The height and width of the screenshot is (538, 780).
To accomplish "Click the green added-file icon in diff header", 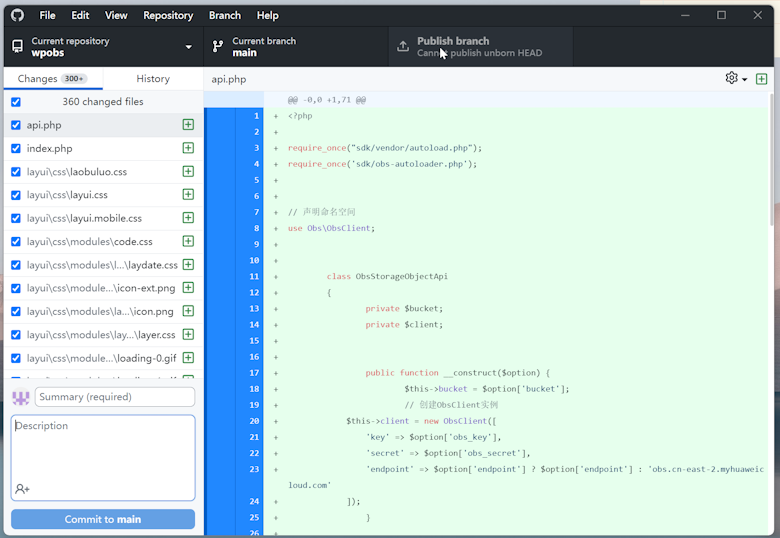I will 761,79.
